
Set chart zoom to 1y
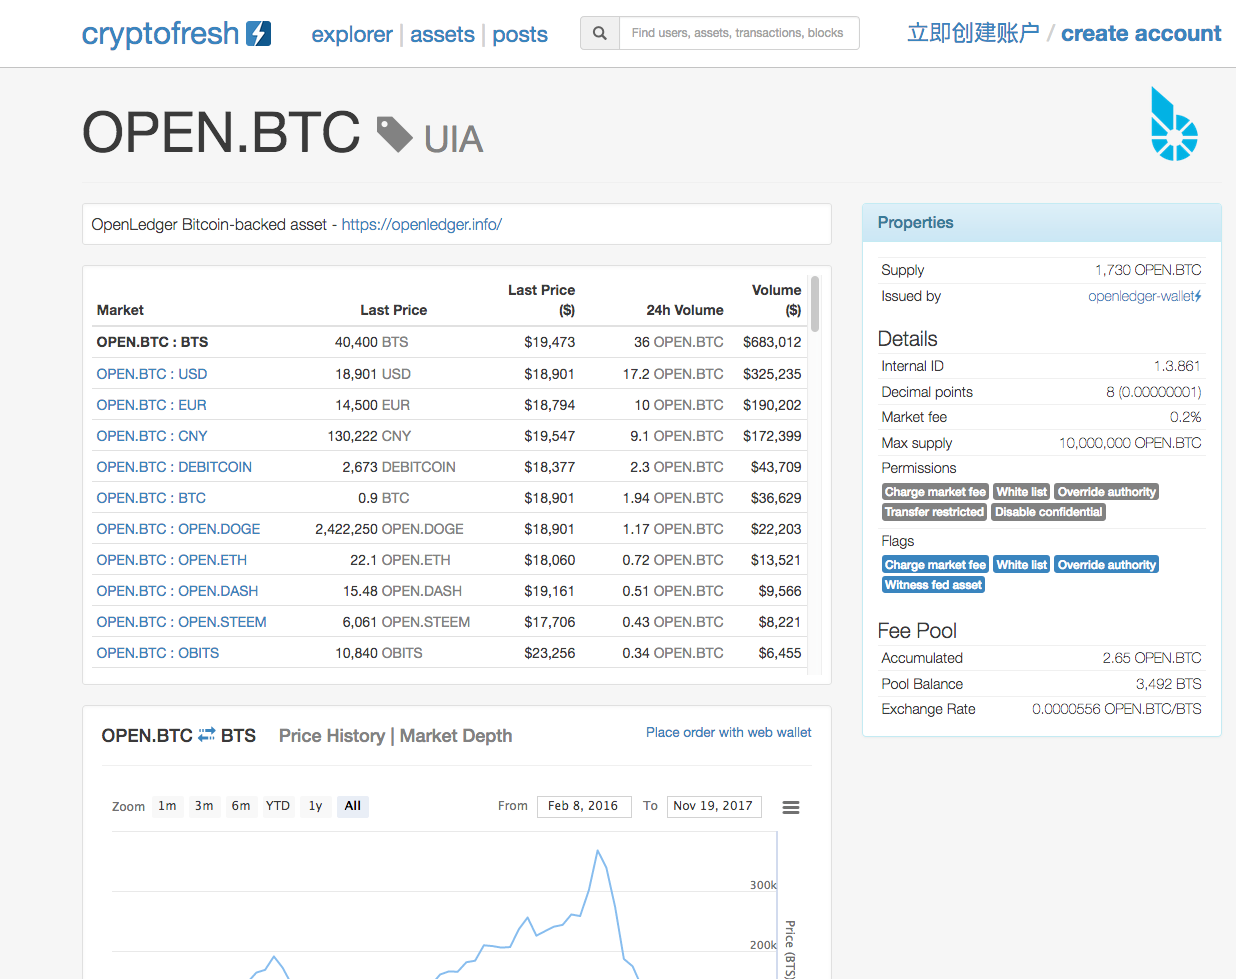(x=315, y=806)
